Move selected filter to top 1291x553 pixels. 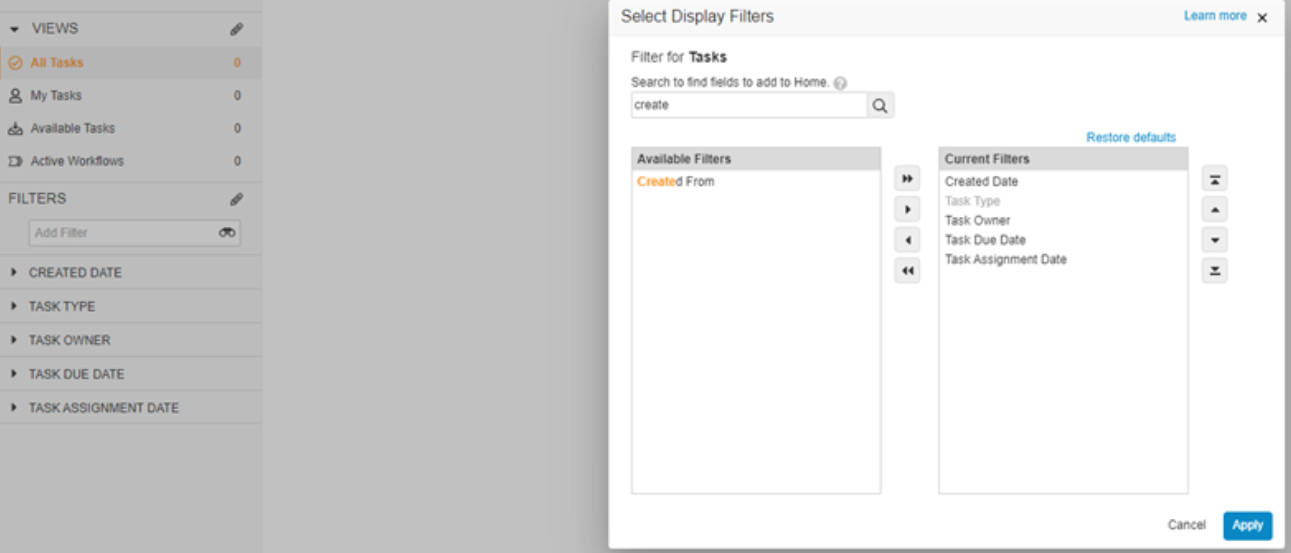click(1214, 180)
